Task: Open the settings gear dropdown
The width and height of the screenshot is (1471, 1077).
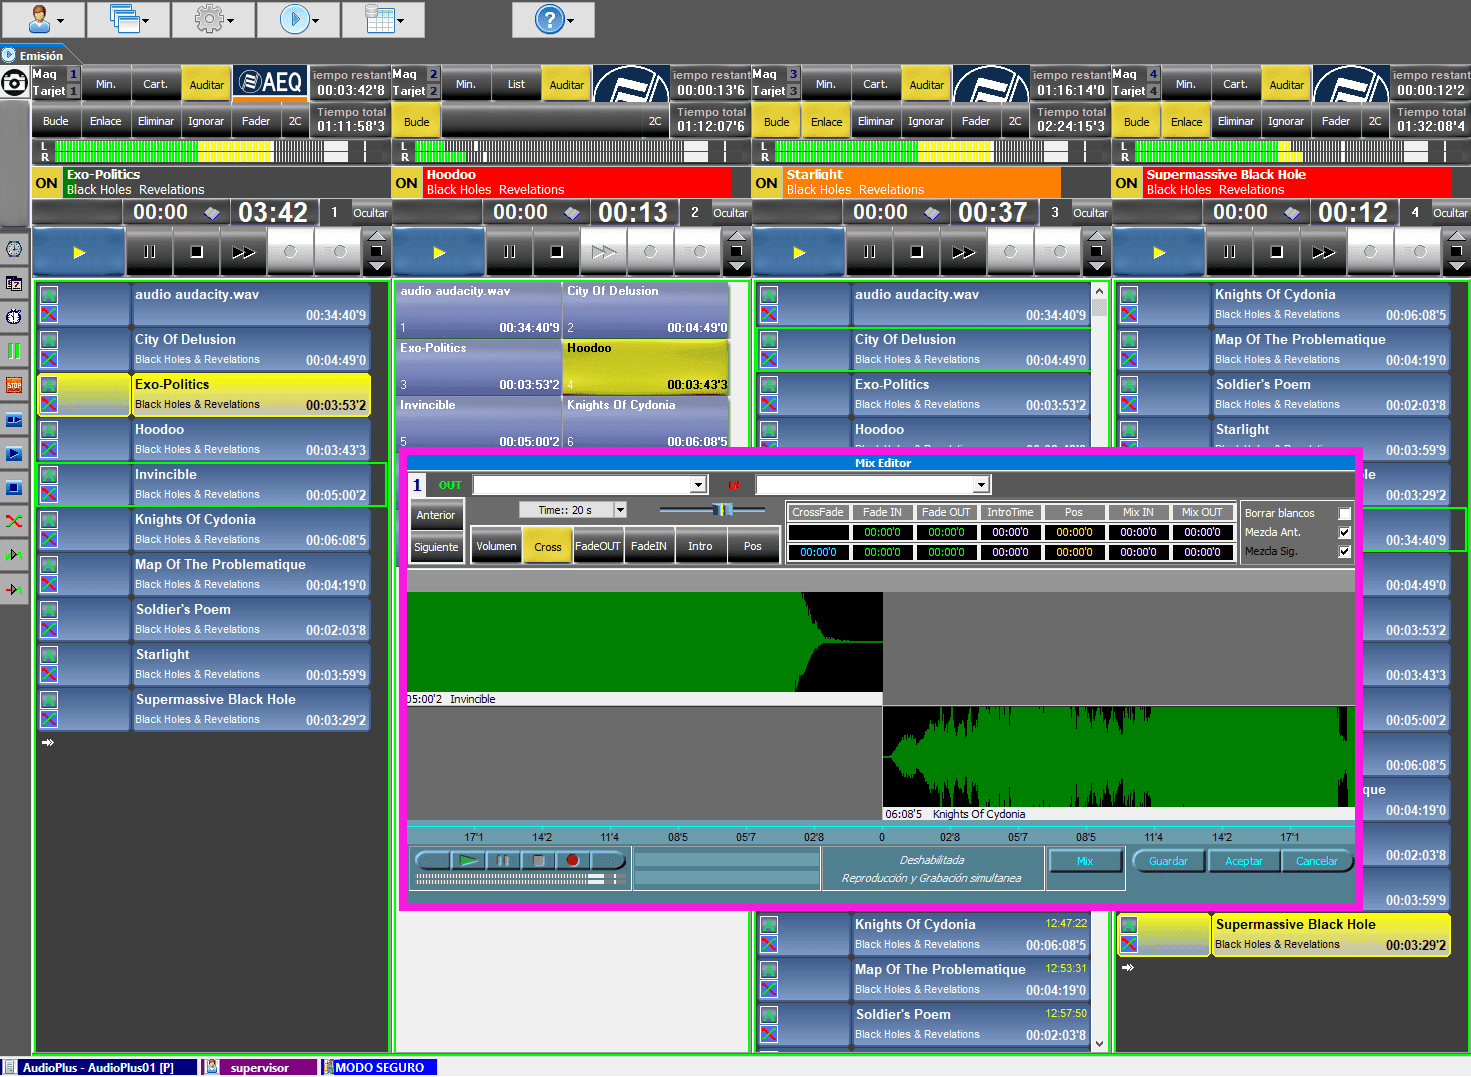Action: coord(212,19)
